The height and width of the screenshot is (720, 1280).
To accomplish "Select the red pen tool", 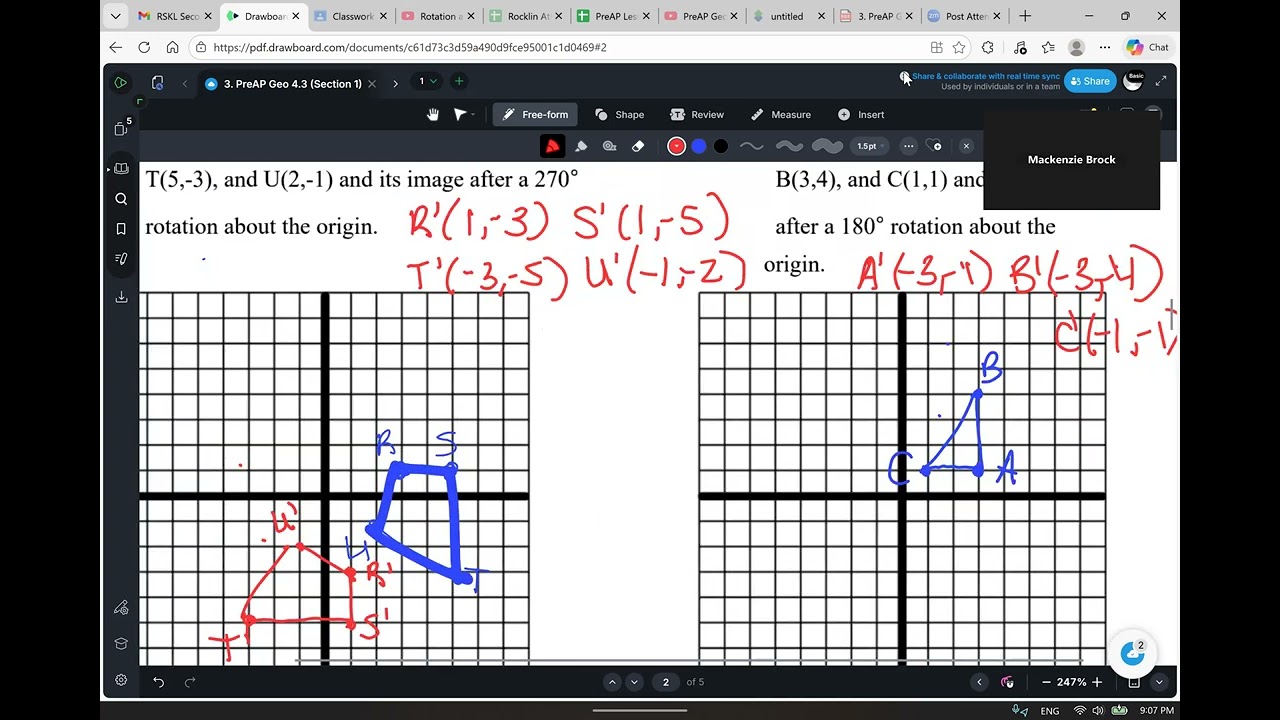I will click(552, 146).
